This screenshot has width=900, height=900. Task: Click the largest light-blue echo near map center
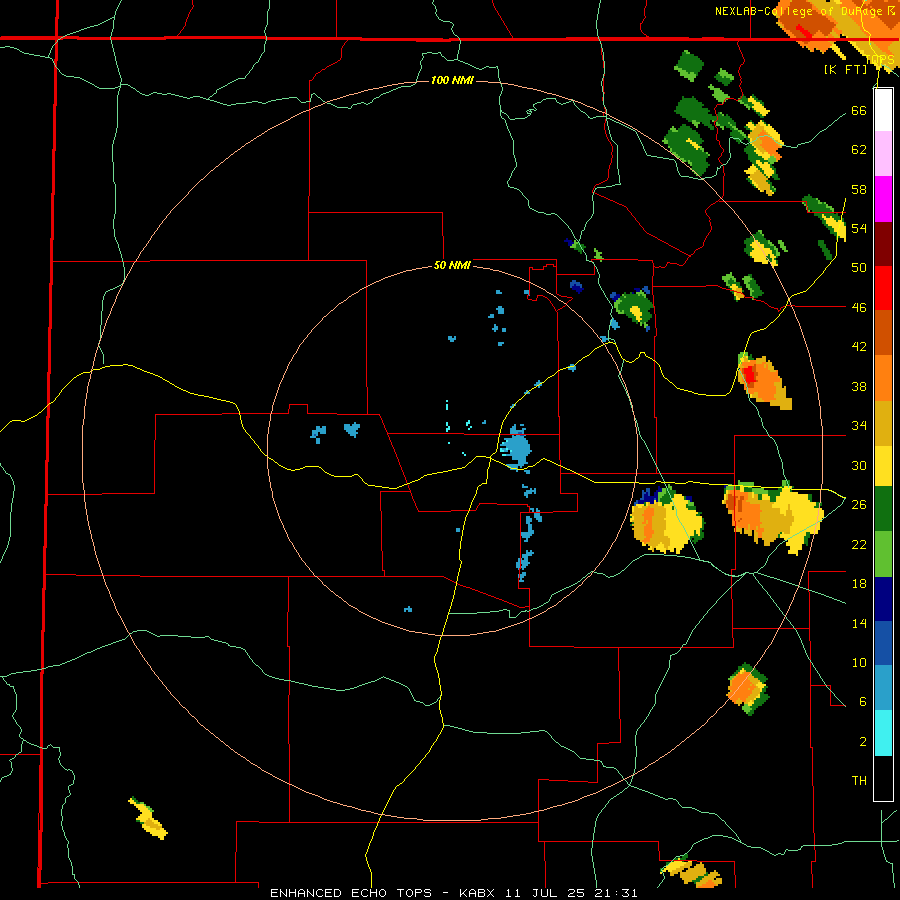[x=516, y=448]
